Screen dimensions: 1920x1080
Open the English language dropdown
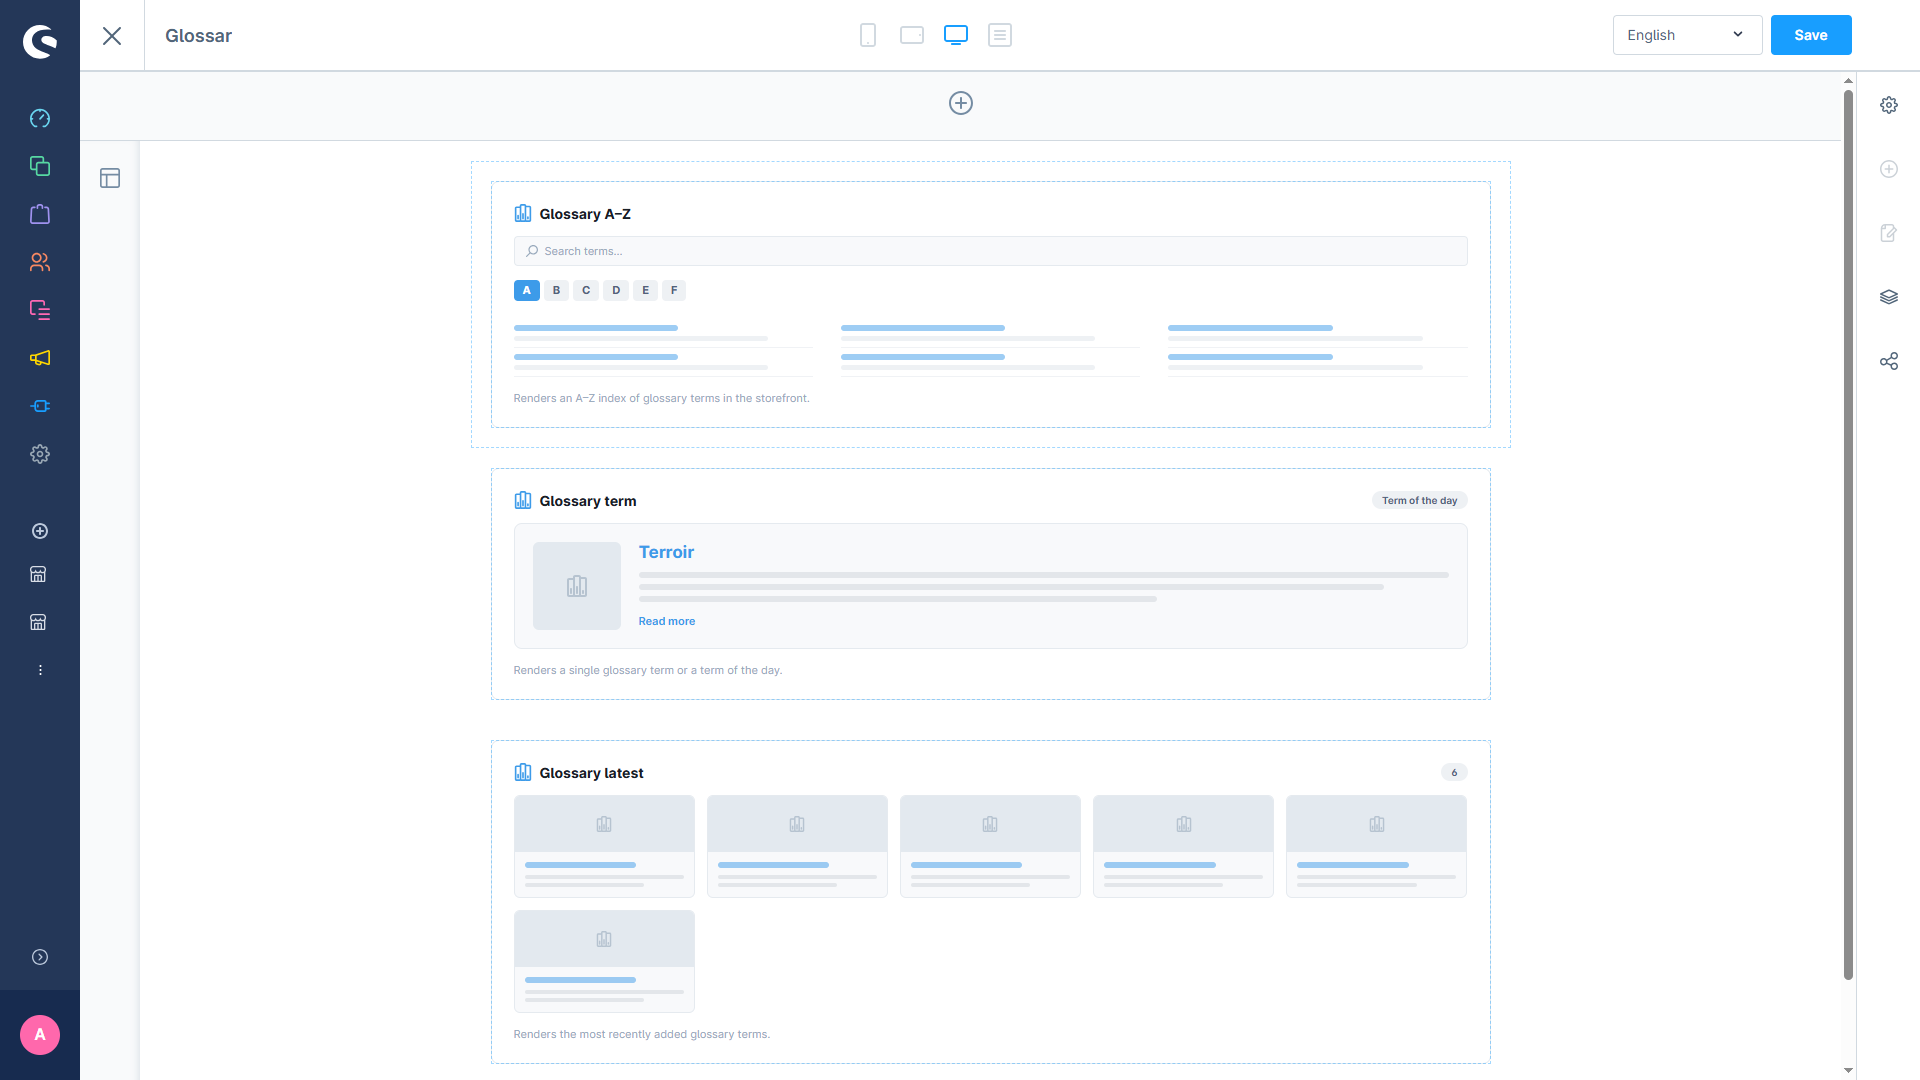[1687, 35]
